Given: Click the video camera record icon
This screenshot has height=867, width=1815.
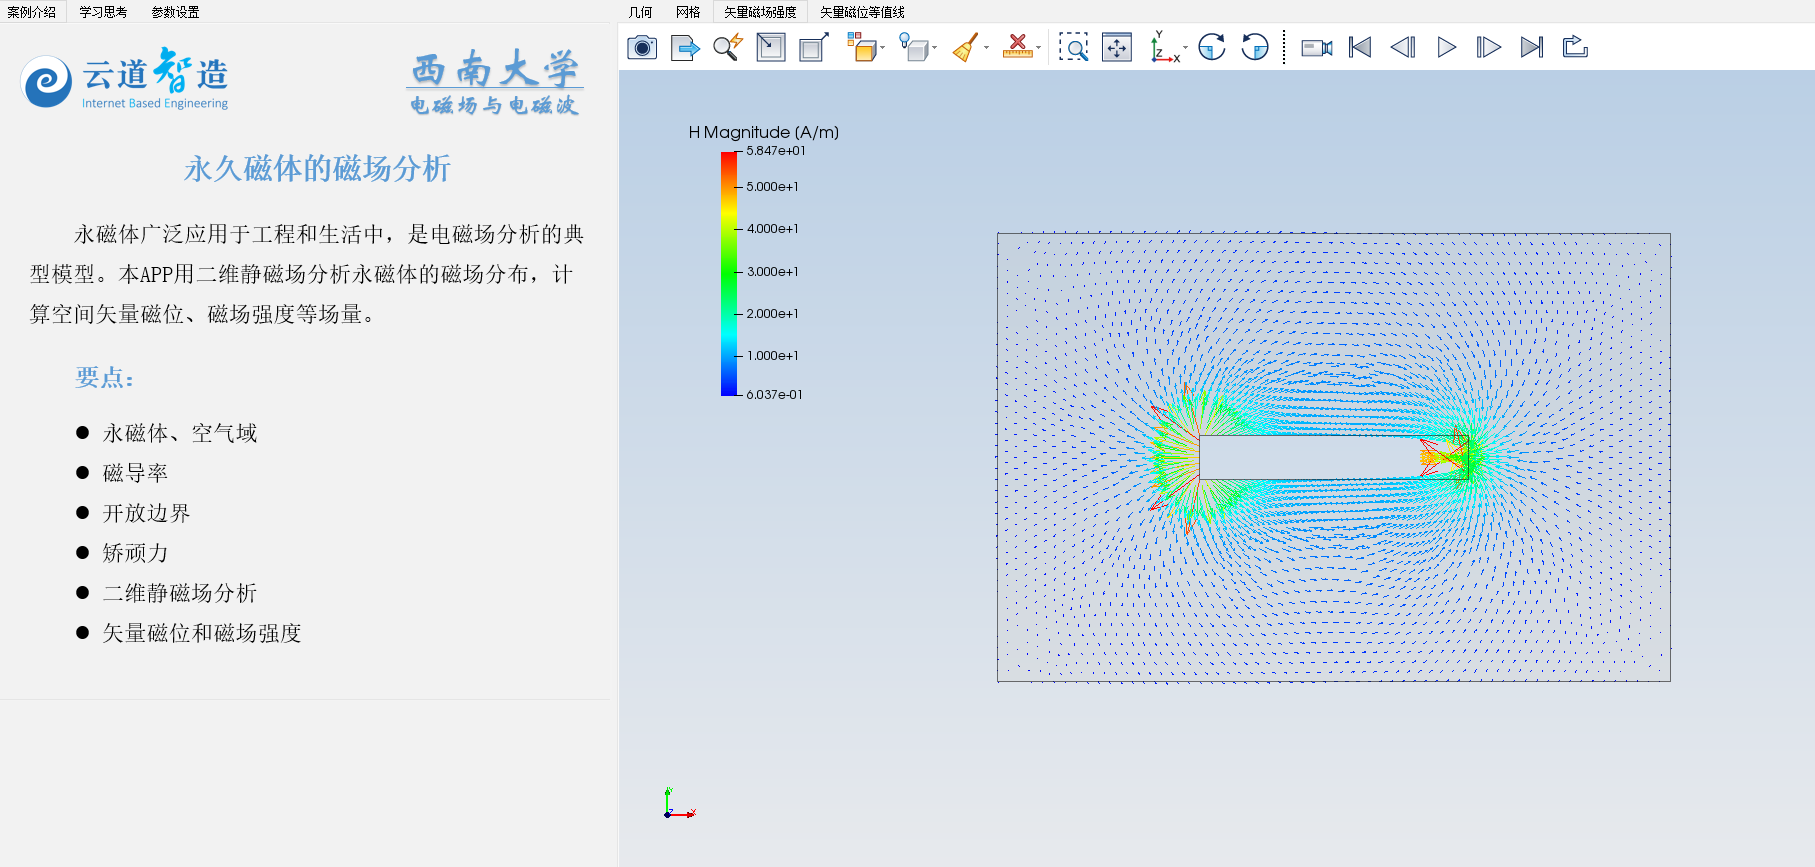Looking at the screenshot, I should pyautogui.click(x=1317, y=47).
